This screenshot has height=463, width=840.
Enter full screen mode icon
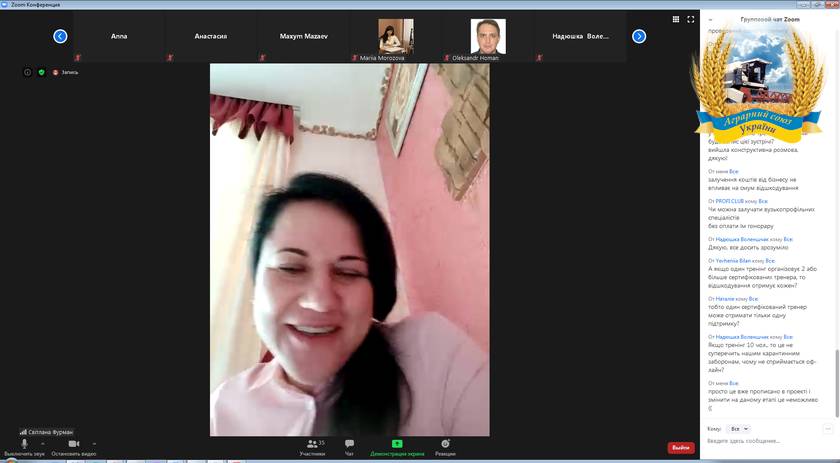click(x=691, y=19)
